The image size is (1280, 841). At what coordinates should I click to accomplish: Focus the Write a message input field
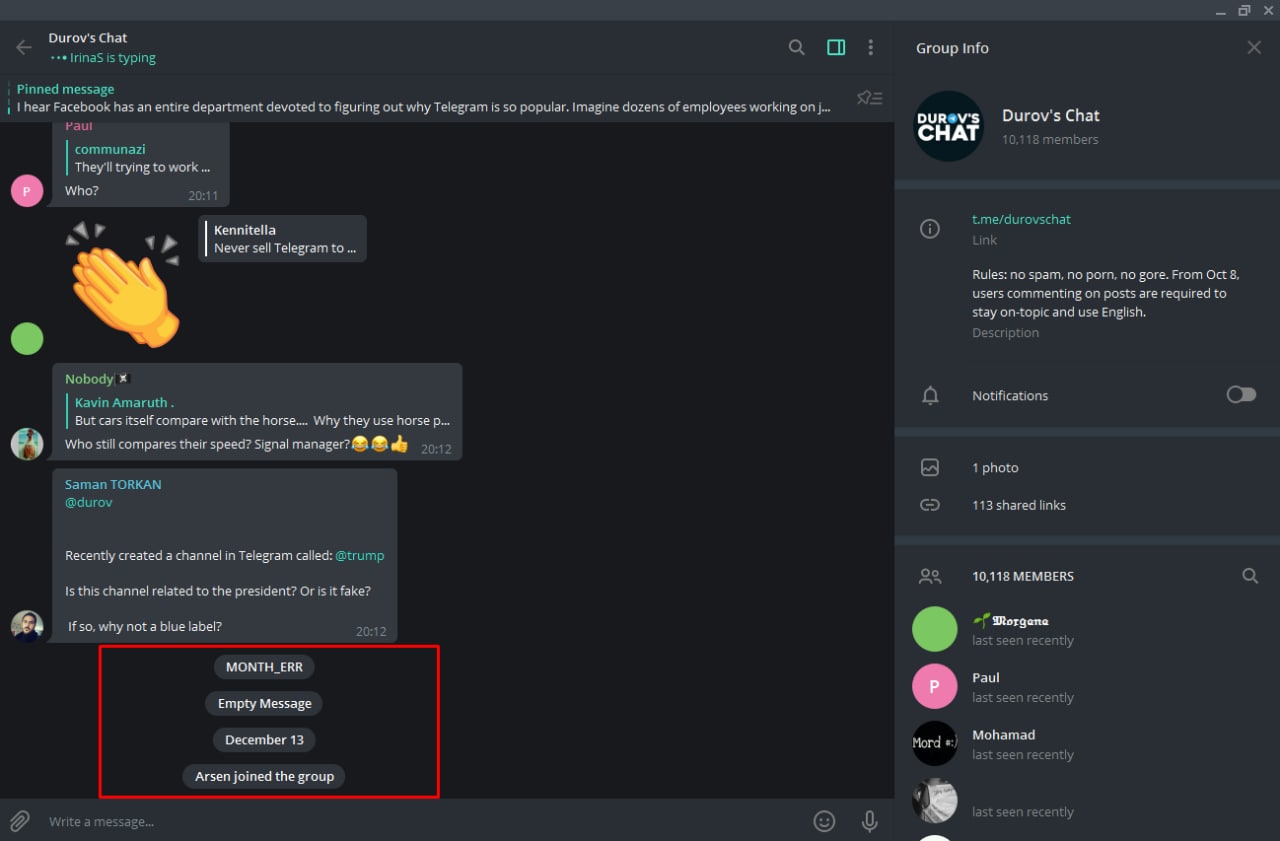click(425, 821)
